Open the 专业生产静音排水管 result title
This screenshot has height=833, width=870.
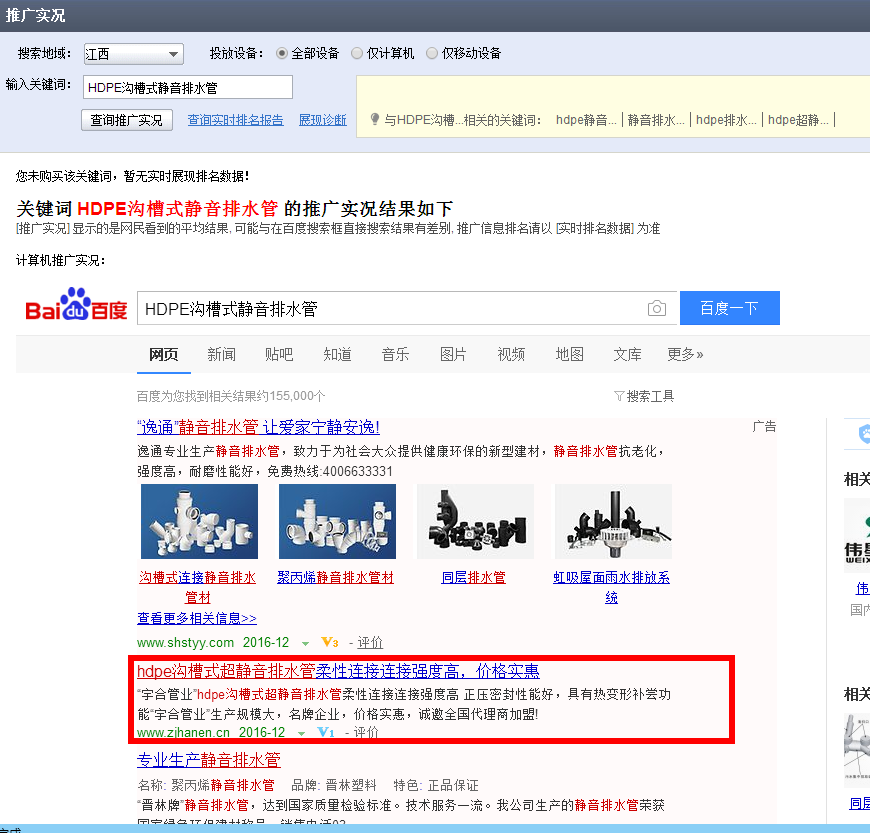click(209, 760)
